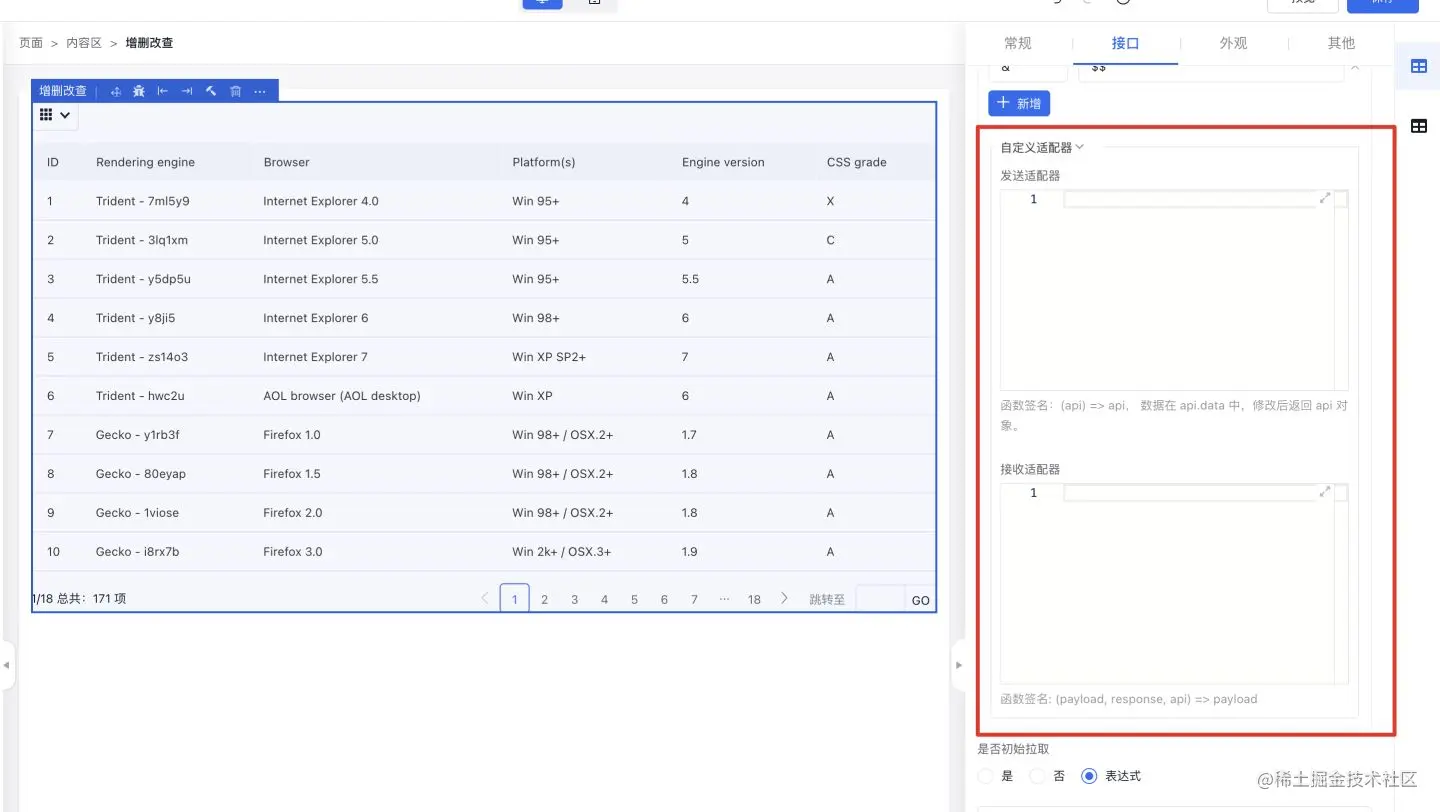Screen dimensions: 1440x812
Task: Click the 新增 button
Action: pyautogui.click(x=1019, y=103)
